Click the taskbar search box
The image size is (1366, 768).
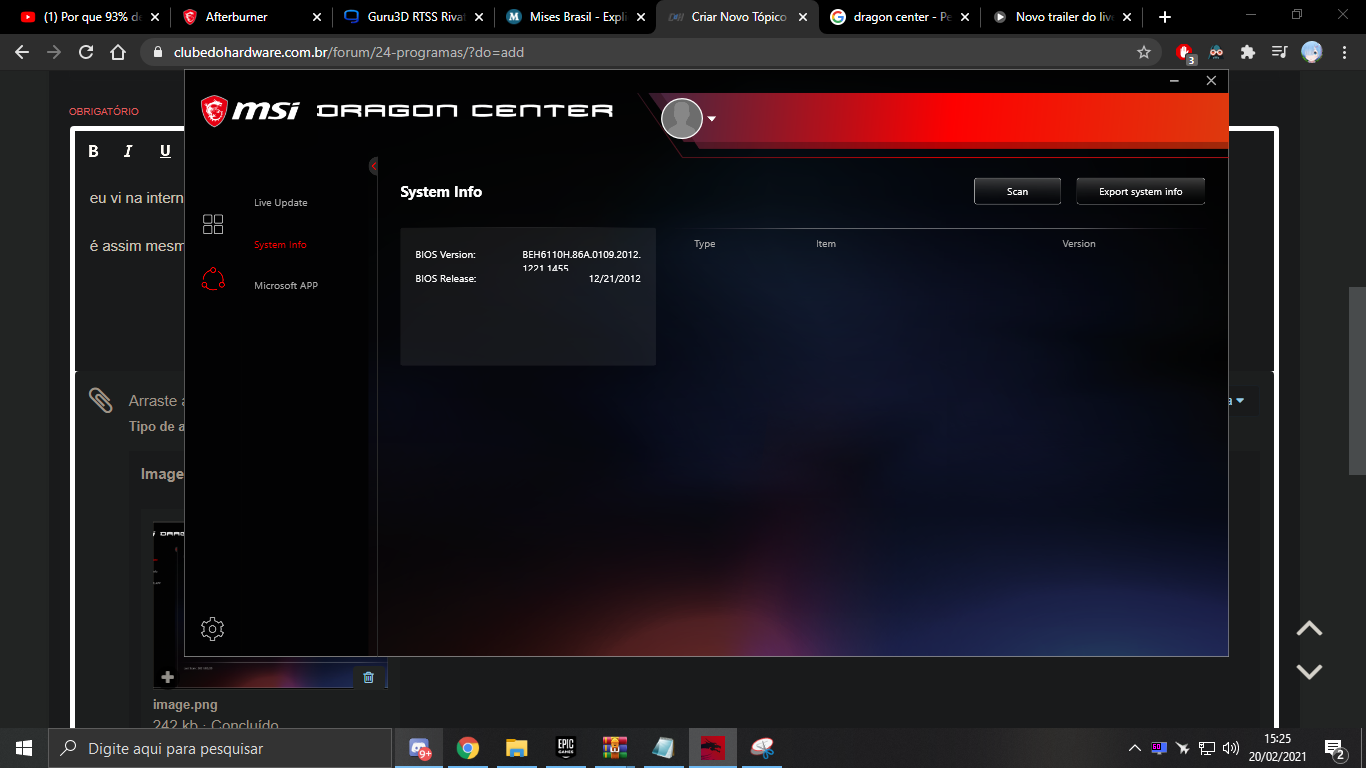[220, 748]
